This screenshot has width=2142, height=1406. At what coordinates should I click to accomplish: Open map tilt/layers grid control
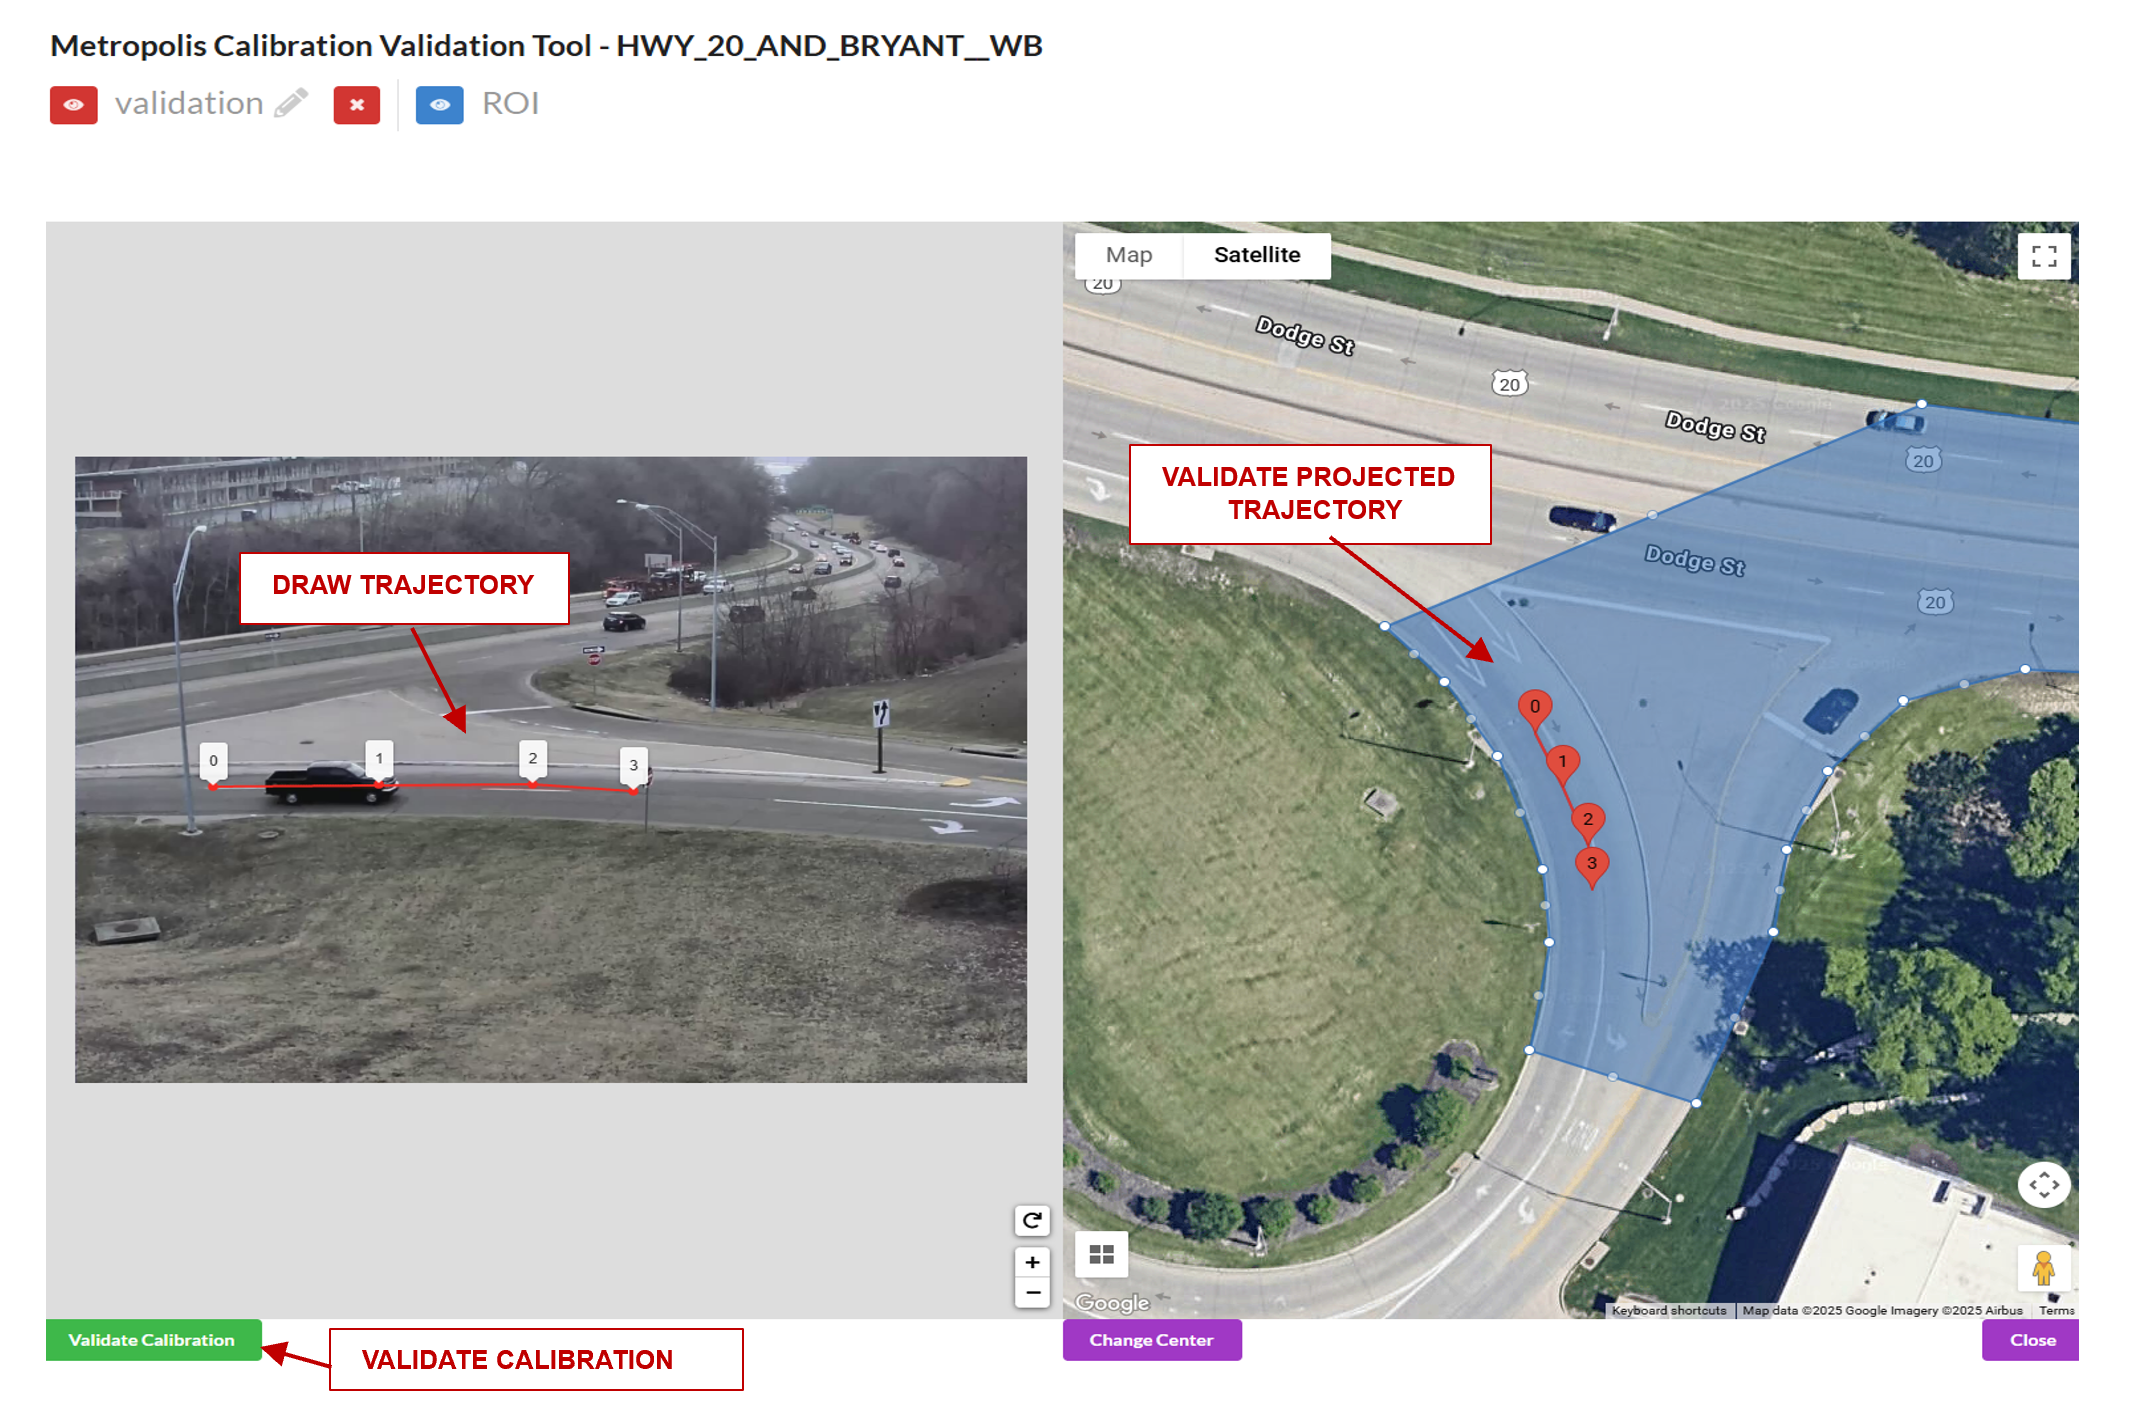pyautogui.click(x=1101, y=1254)
